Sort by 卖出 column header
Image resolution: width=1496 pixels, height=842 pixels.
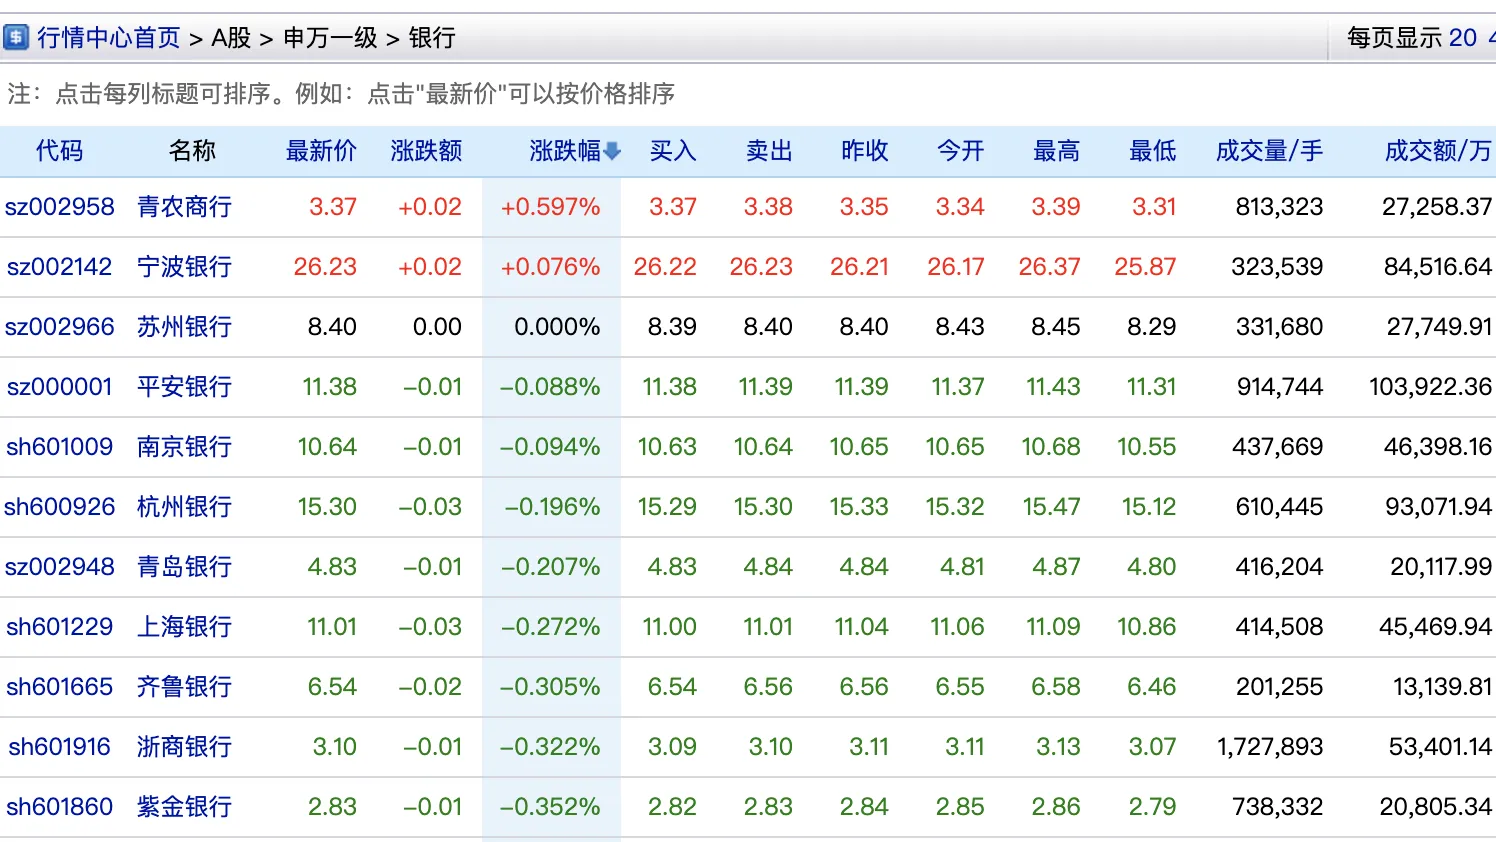769,151
